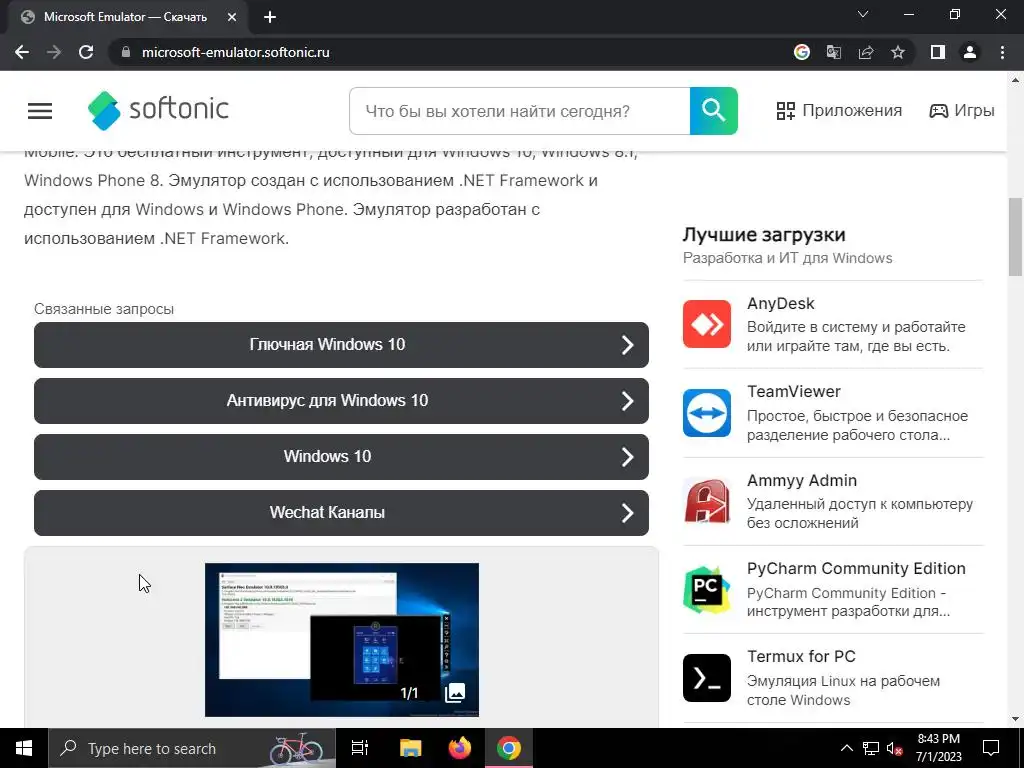Reload the current page
Viewport: 1024px width, 768px height.
point(86,52)
